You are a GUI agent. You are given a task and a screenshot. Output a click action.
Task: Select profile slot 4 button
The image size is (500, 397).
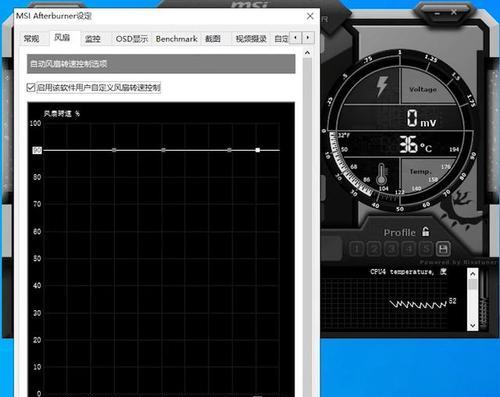409,249
